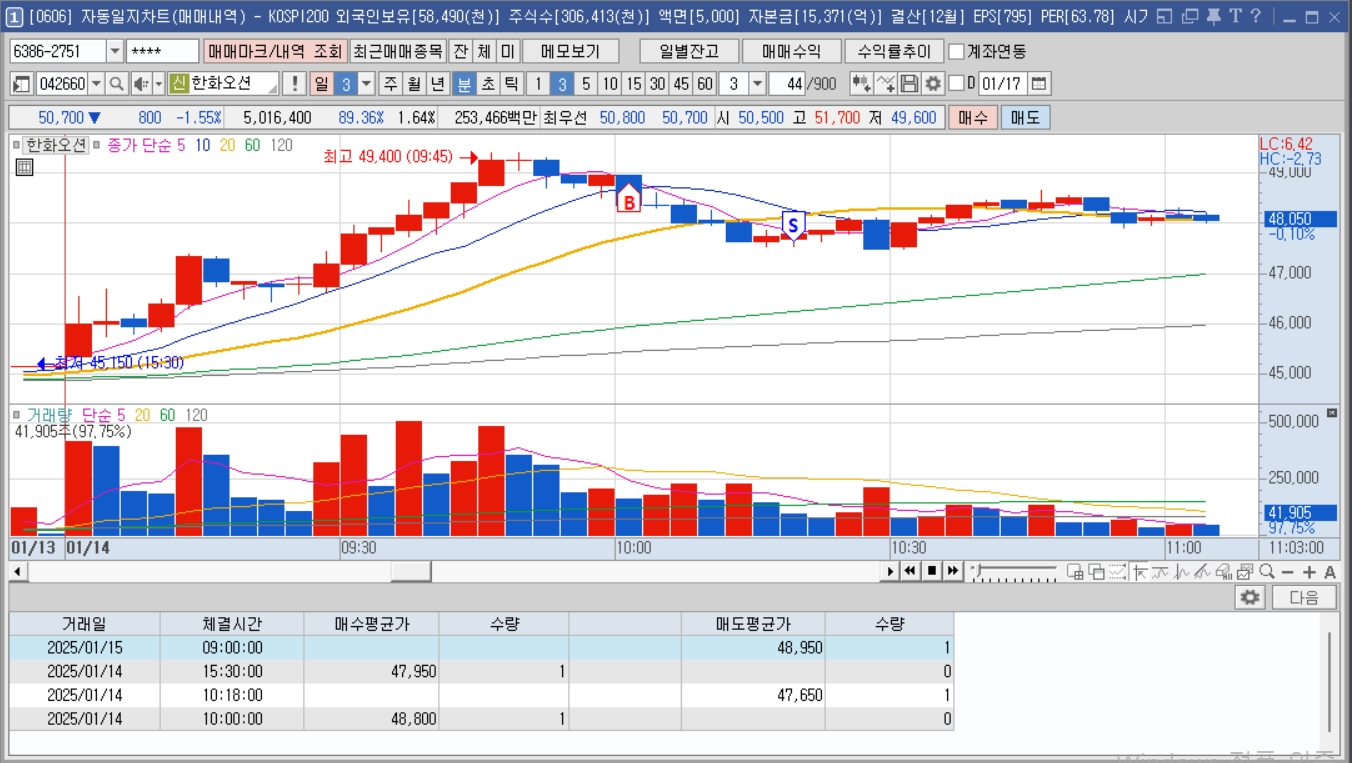
Task: Click the split chart window icon with grid
Action: (x=1076, y=571)
